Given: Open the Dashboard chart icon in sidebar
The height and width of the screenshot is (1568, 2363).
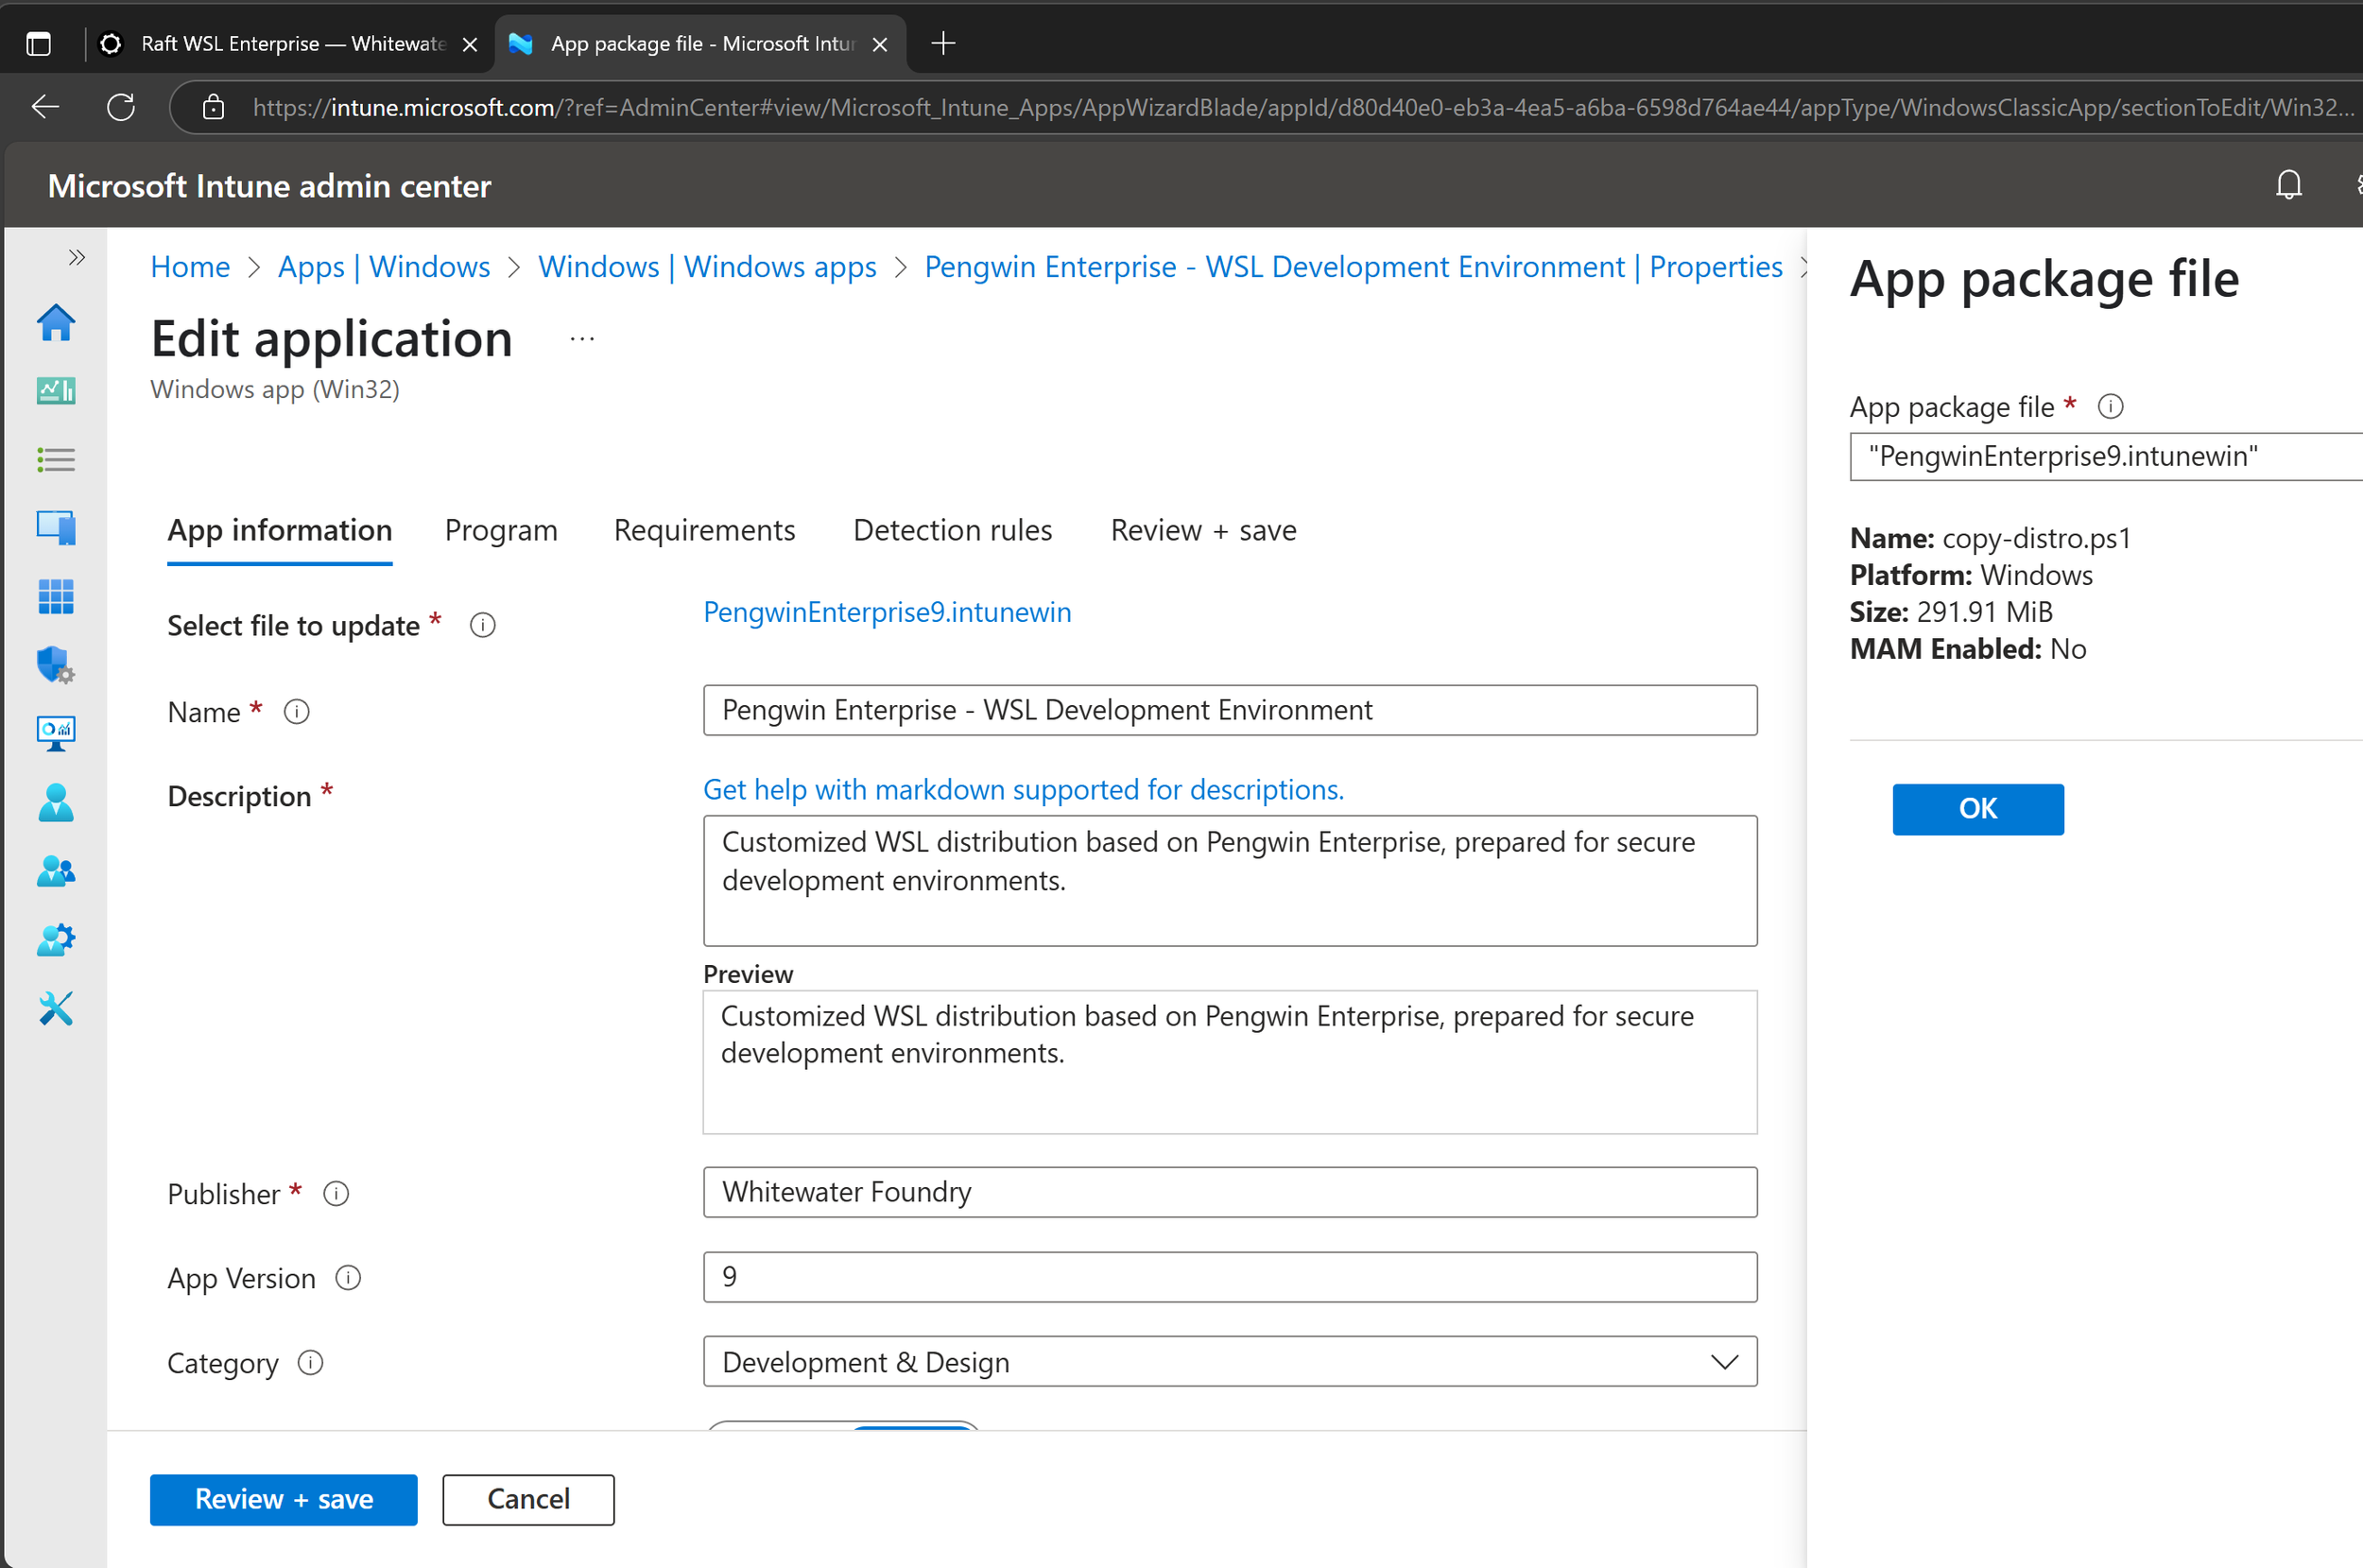Looking at the screenshot, I should coord(56,390).
